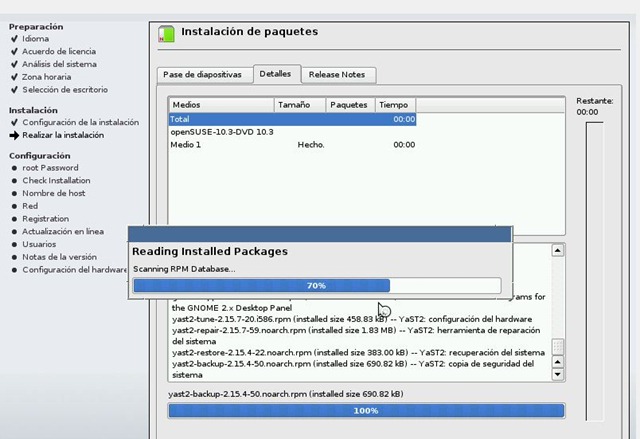The image size is (640, 439).
Task: Click the checkmark beside Acuerdo de licencia
Action: click(14, 51)
